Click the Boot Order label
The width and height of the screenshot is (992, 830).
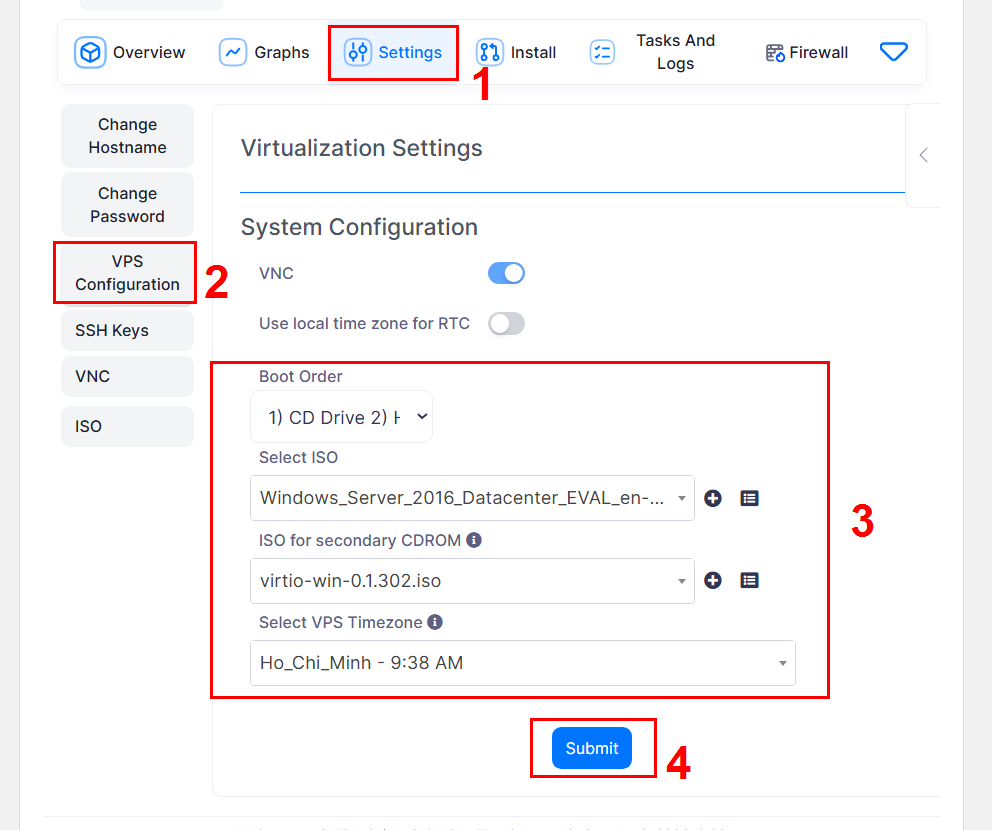pyautogui.click(x=301, y=376)
